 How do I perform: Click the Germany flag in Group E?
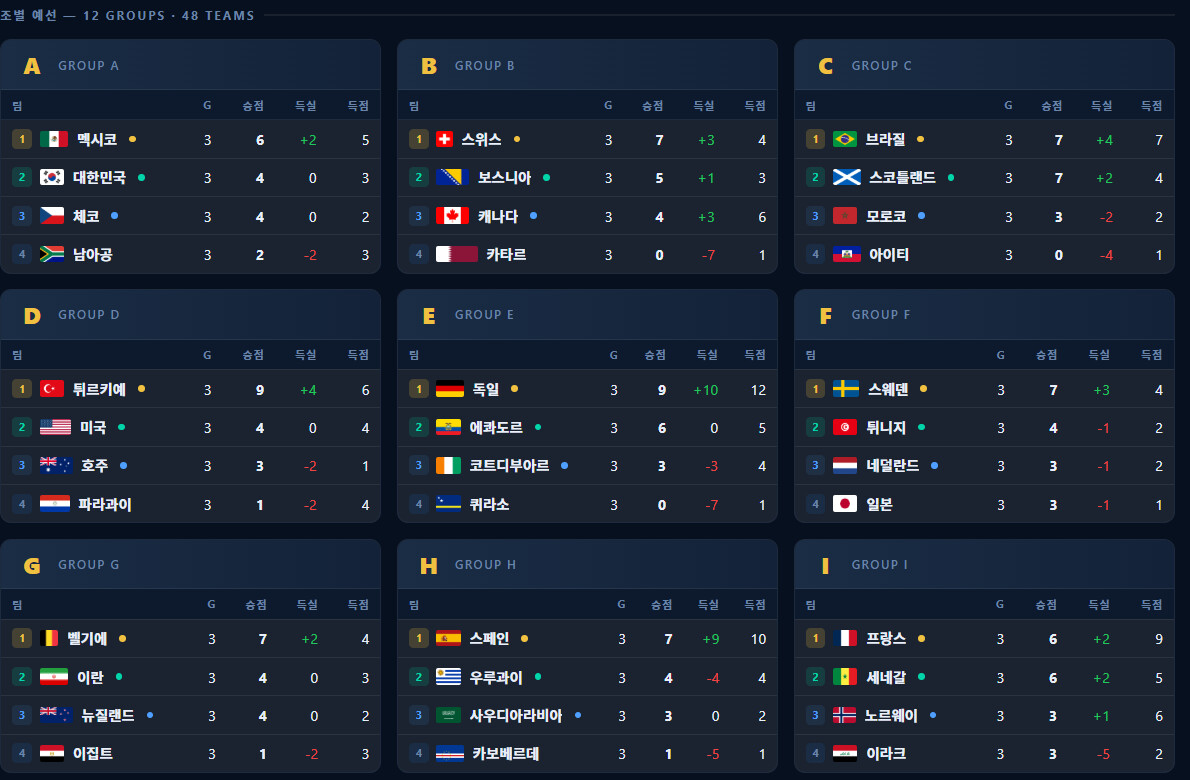tap(449, 389)
